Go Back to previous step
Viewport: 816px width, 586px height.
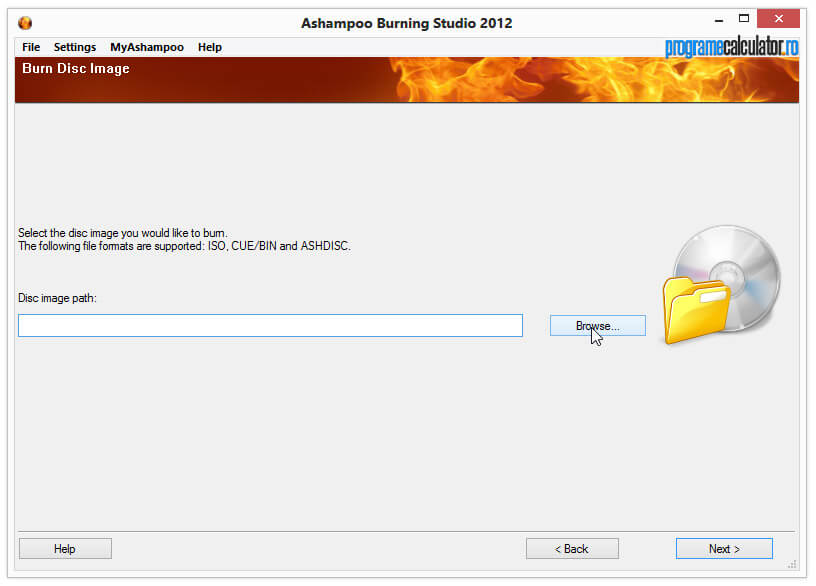[572, 549]
